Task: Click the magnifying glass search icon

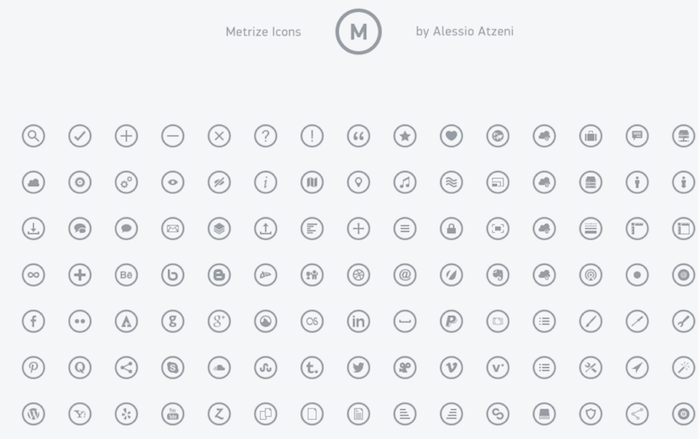Action: pos(33,136)
